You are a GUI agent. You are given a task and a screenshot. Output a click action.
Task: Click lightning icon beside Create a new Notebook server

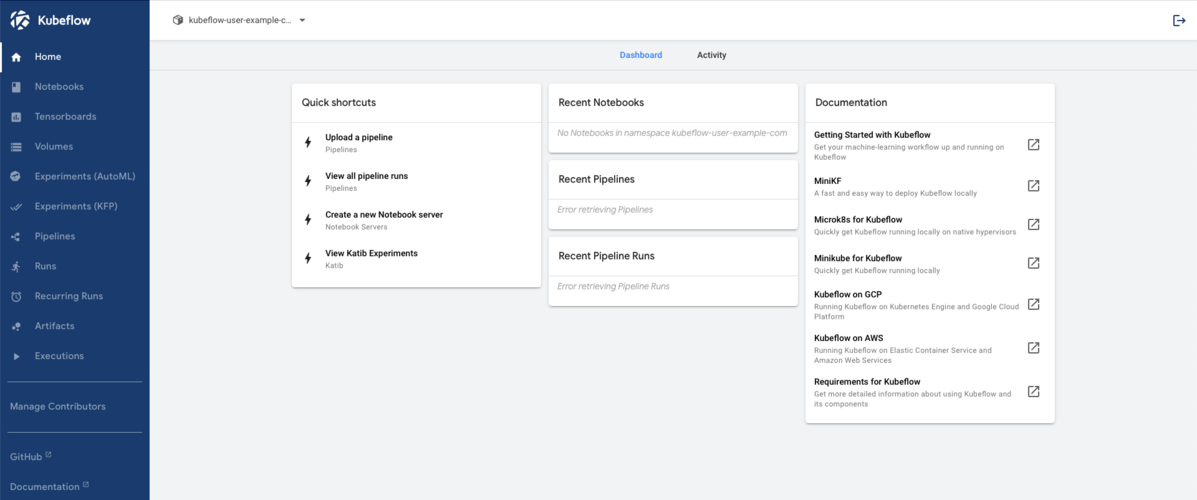pos(308,220)
